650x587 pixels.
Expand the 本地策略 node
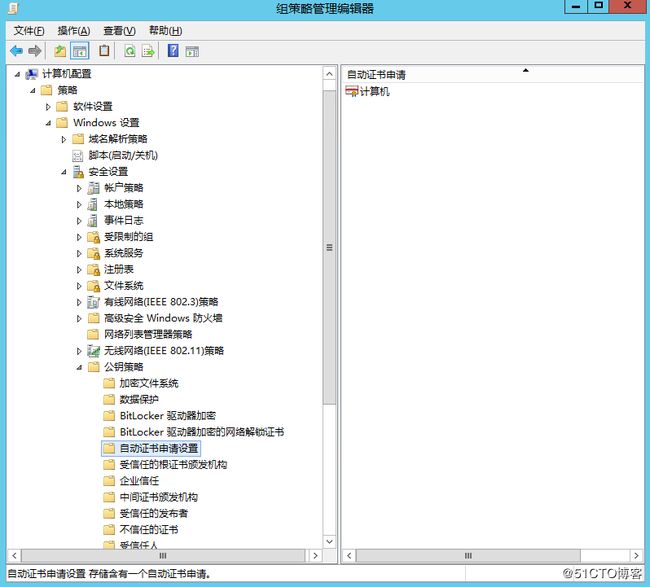coord(79,205)
